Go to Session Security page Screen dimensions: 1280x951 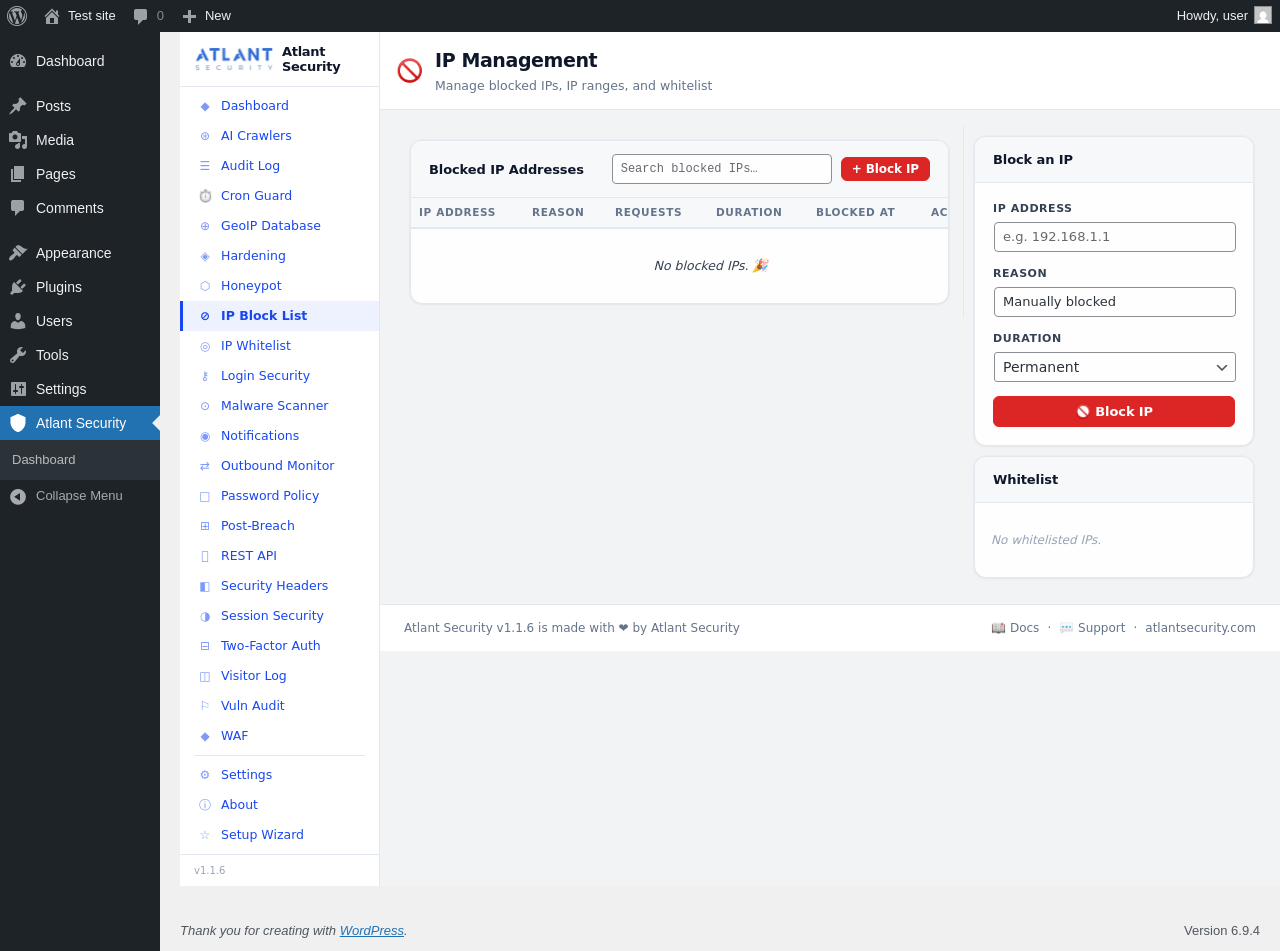coord(272,616)
